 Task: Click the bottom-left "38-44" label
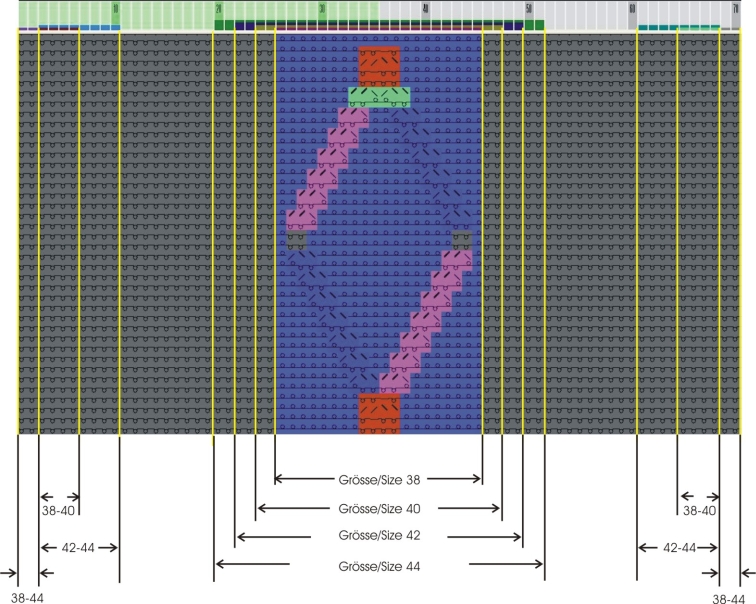point(20,597)
